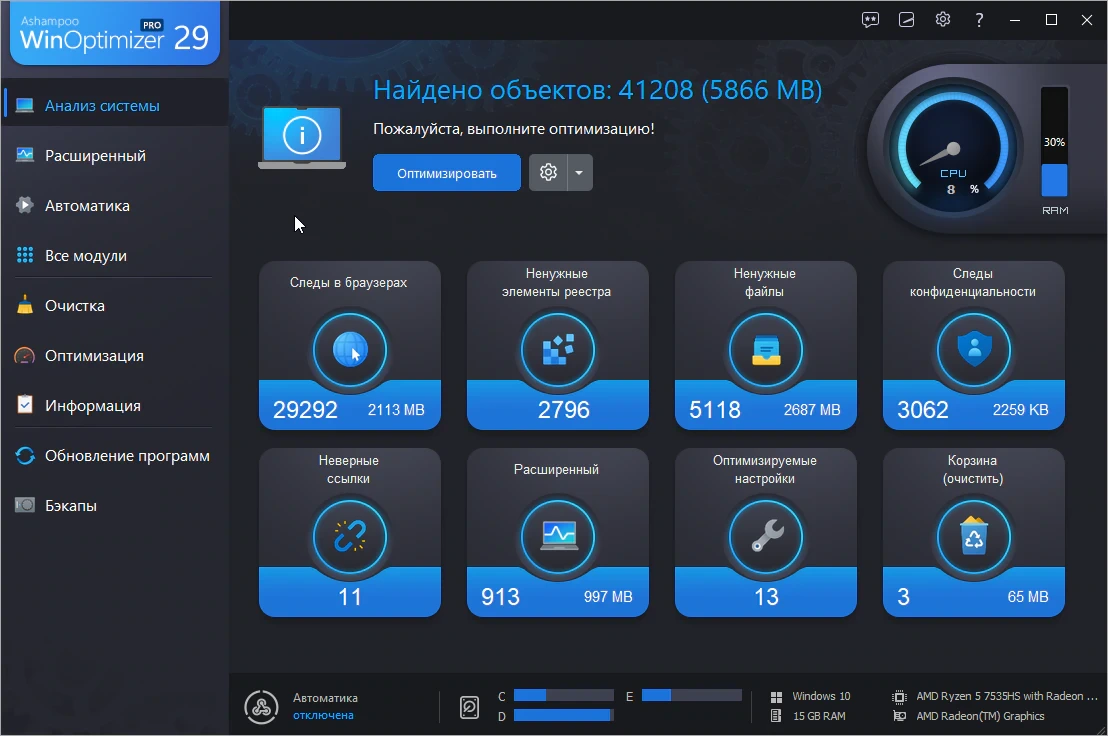Image resolution: width=1108 pixels, height=736 pixels.
Task: Click shield icon in Следы конфиденциальности
Action: [x=974, y=350]
